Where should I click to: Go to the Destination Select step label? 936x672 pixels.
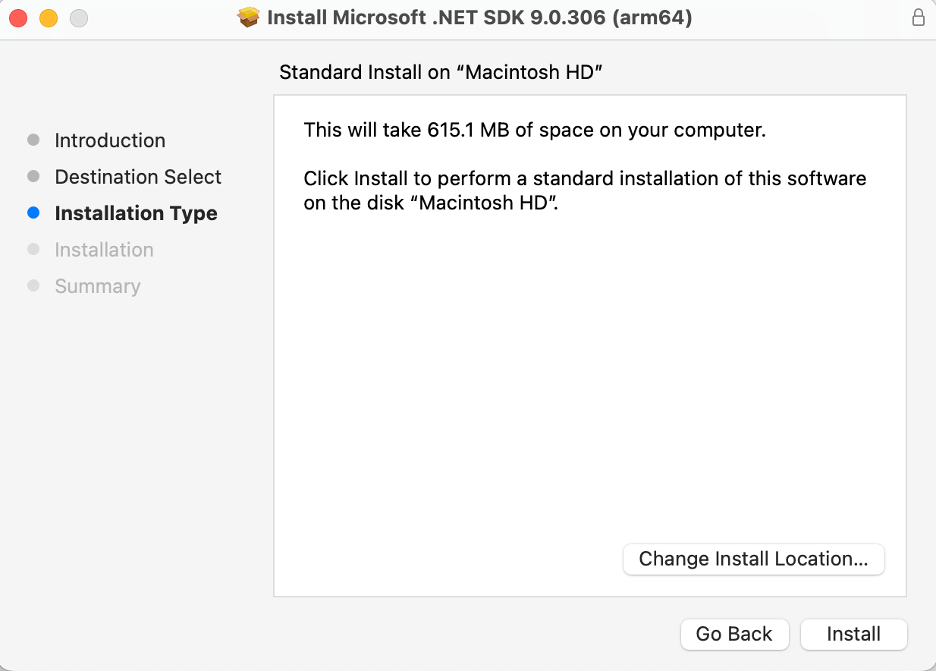(x=138, y=177)
